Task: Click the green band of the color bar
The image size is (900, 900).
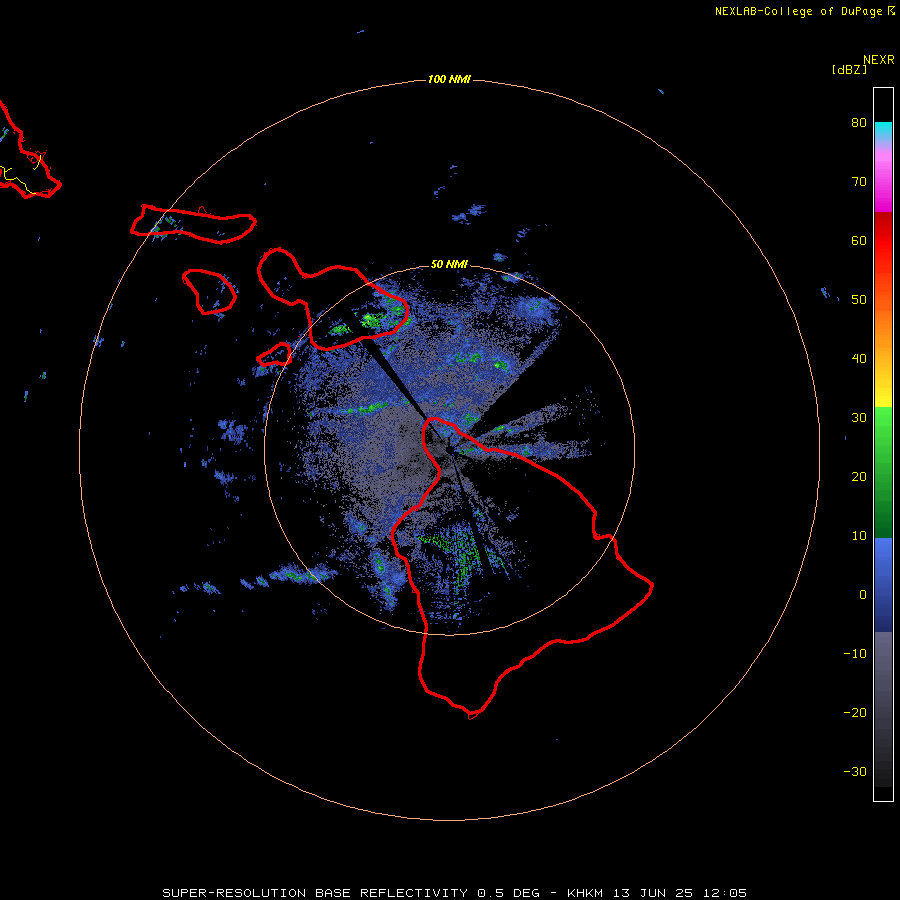Action: [x=883, y=472]
